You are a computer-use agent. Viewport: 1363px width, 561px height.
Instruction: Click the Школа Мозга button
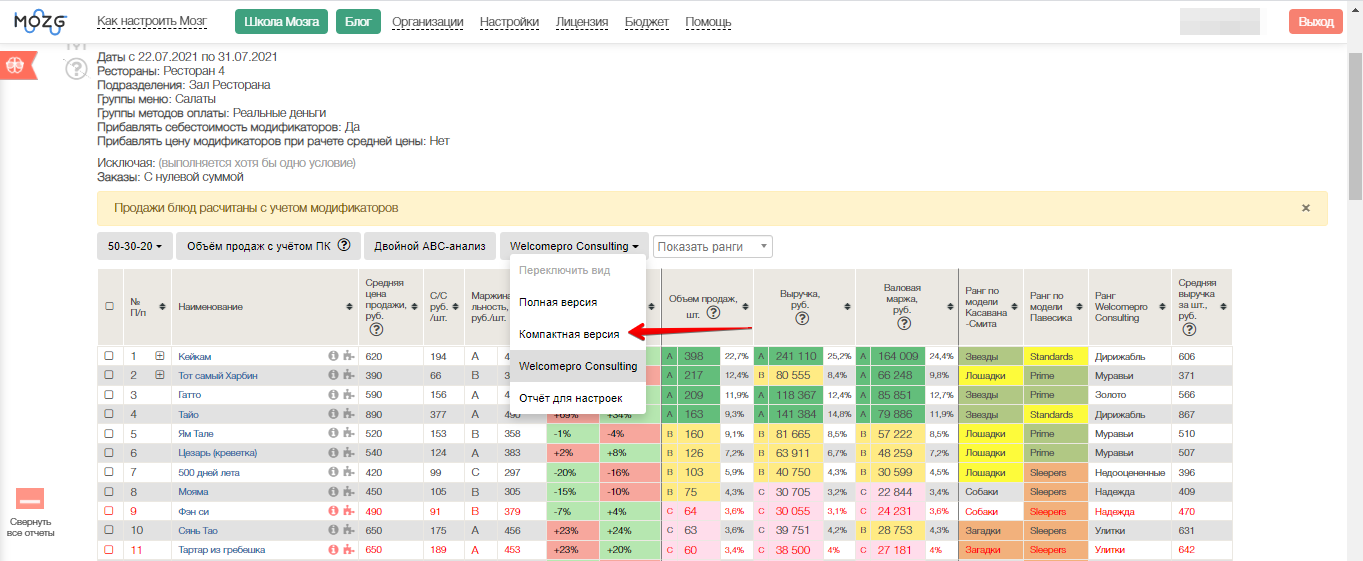tap(281, 22)
